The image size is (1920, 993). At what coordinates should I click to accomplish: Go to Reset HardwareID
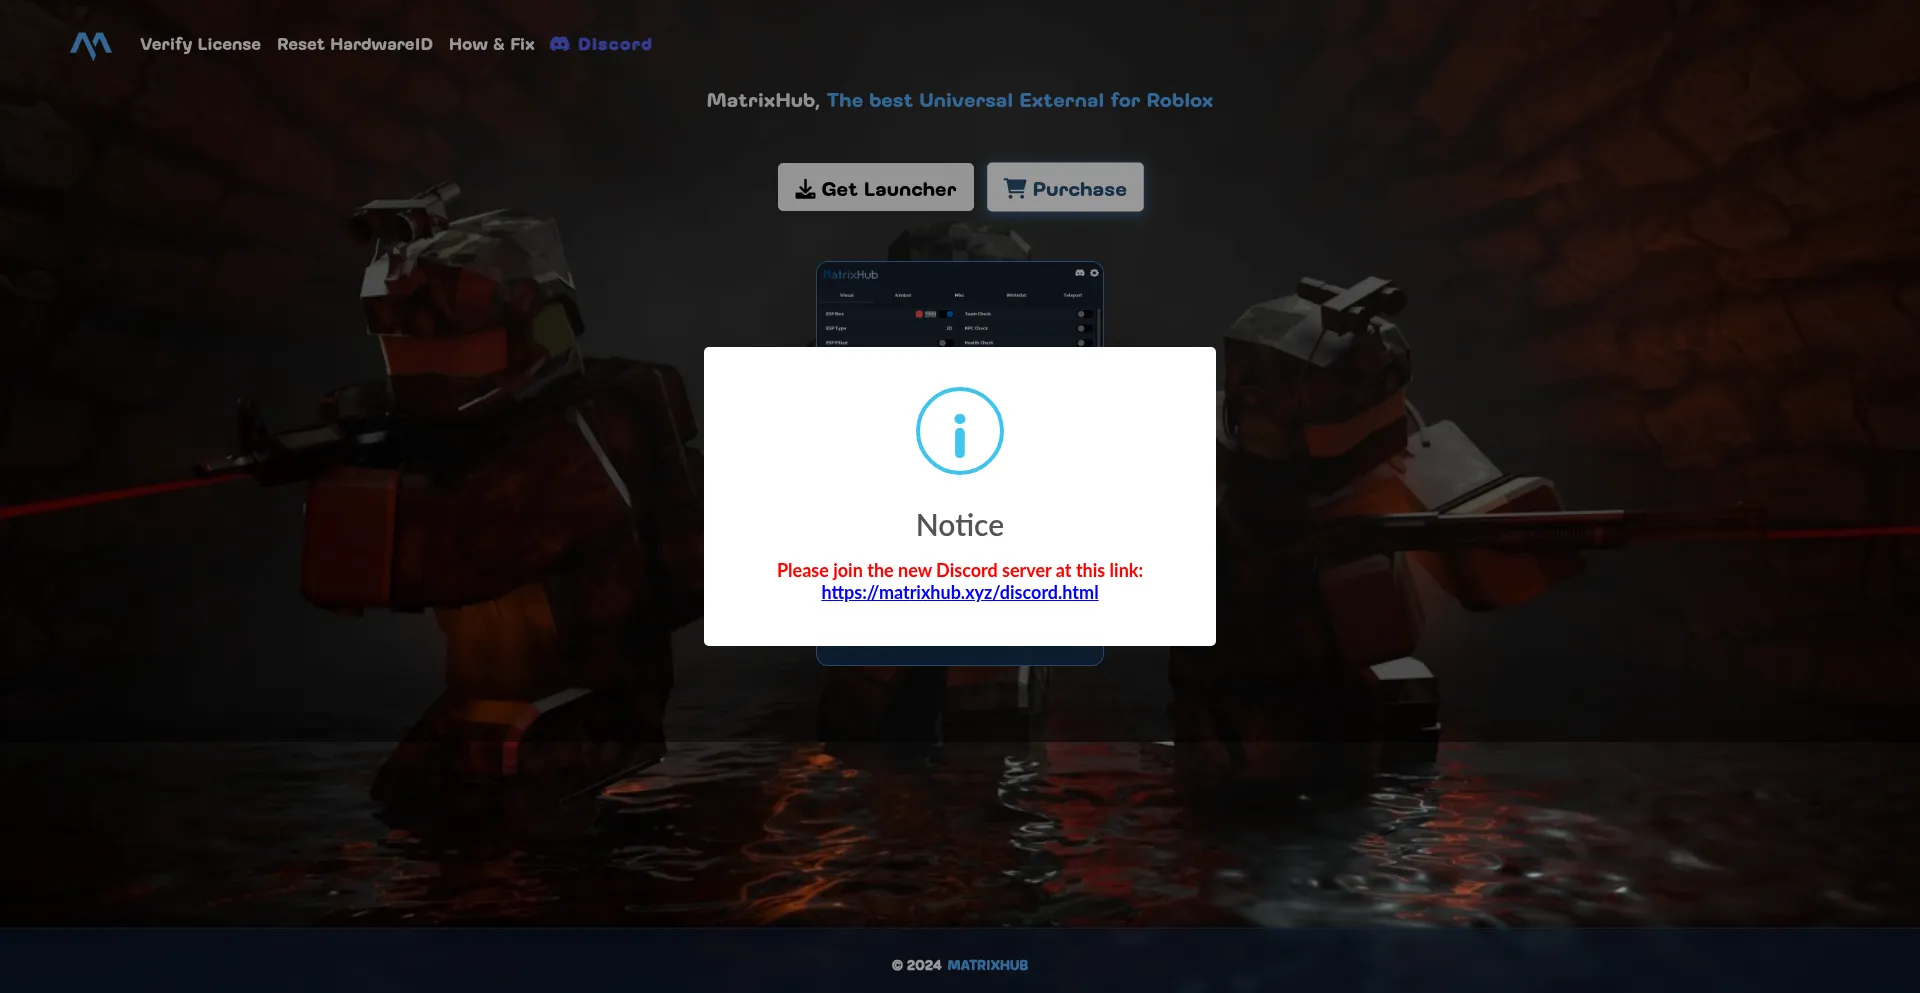[x=355, y=44]
